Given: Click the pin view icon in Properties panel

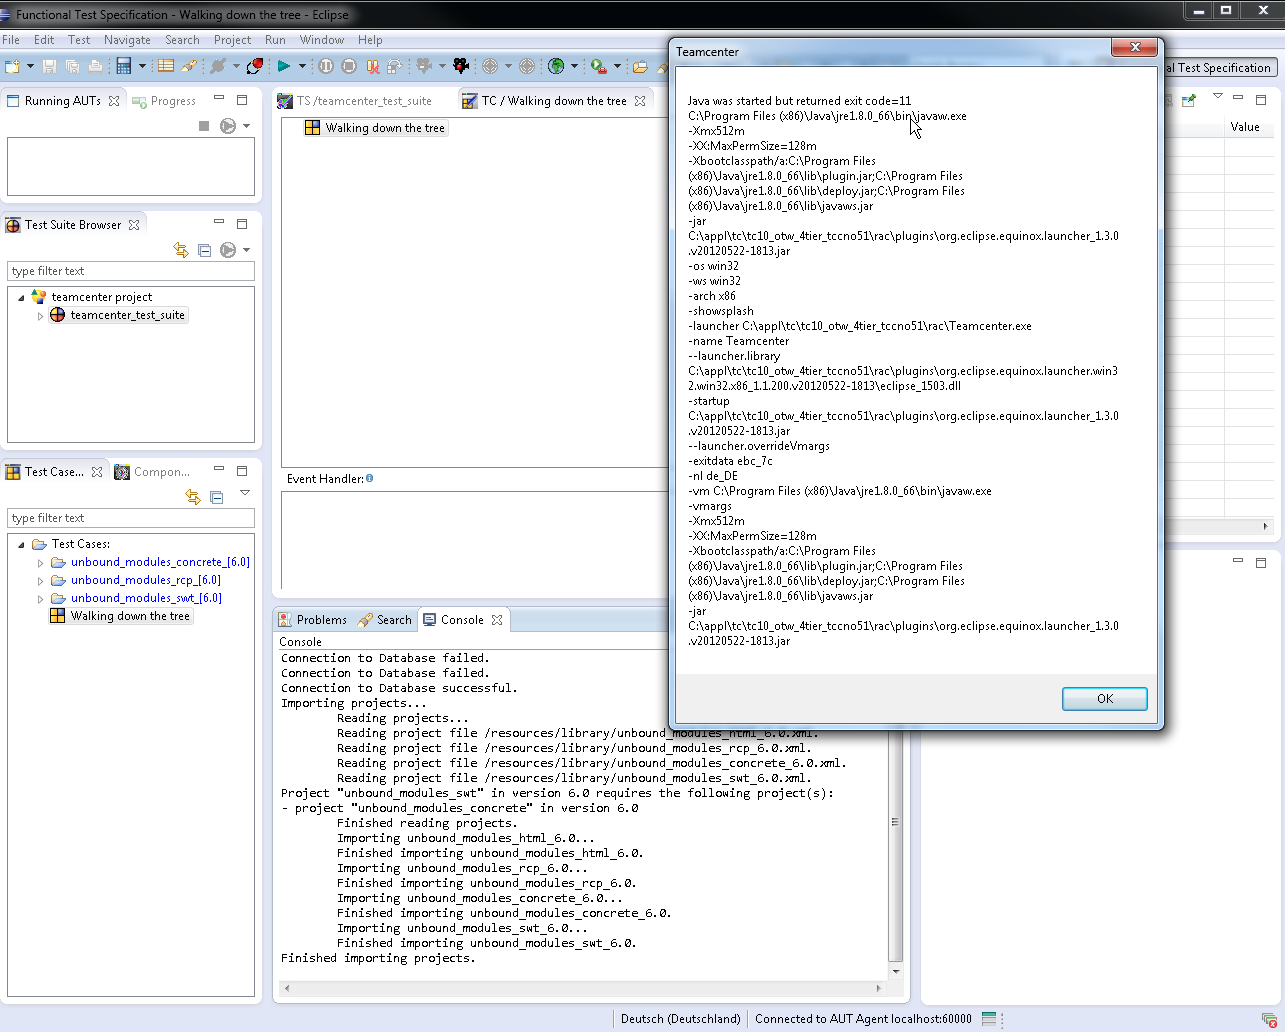Looking at the screenshot, I should [x=1189, y=100].
